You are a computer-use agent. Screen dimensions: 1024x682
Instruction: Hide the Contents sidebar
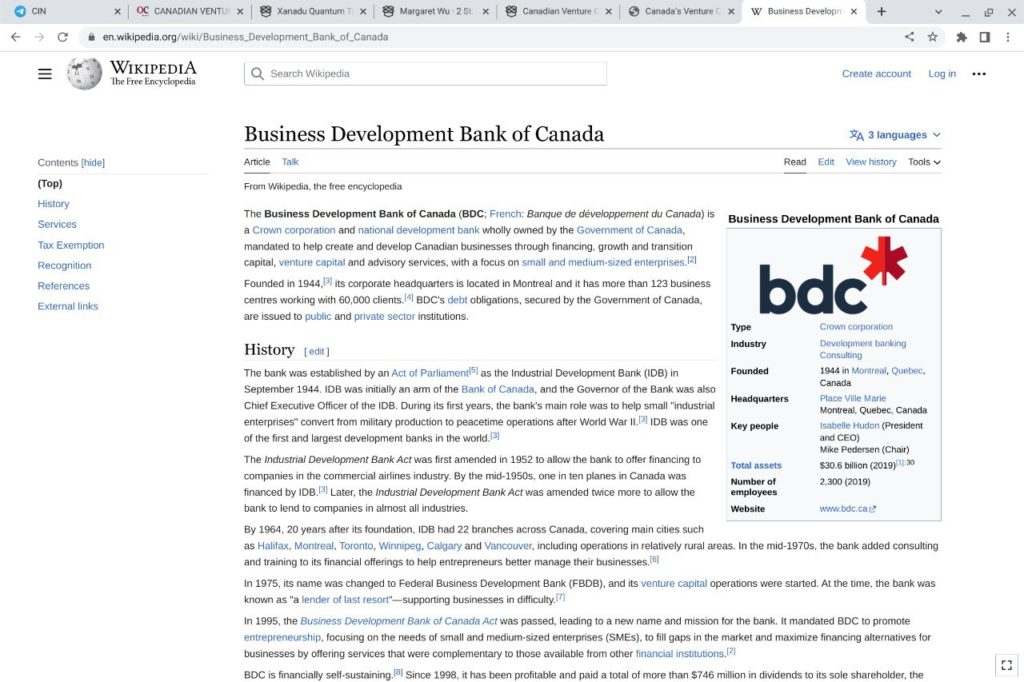click(93, 163)
